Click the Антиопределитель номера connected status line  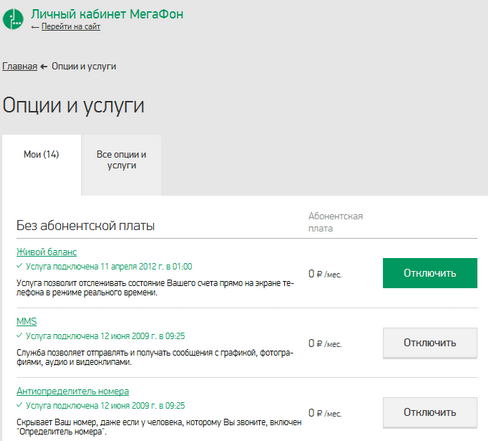coord(101,406)
